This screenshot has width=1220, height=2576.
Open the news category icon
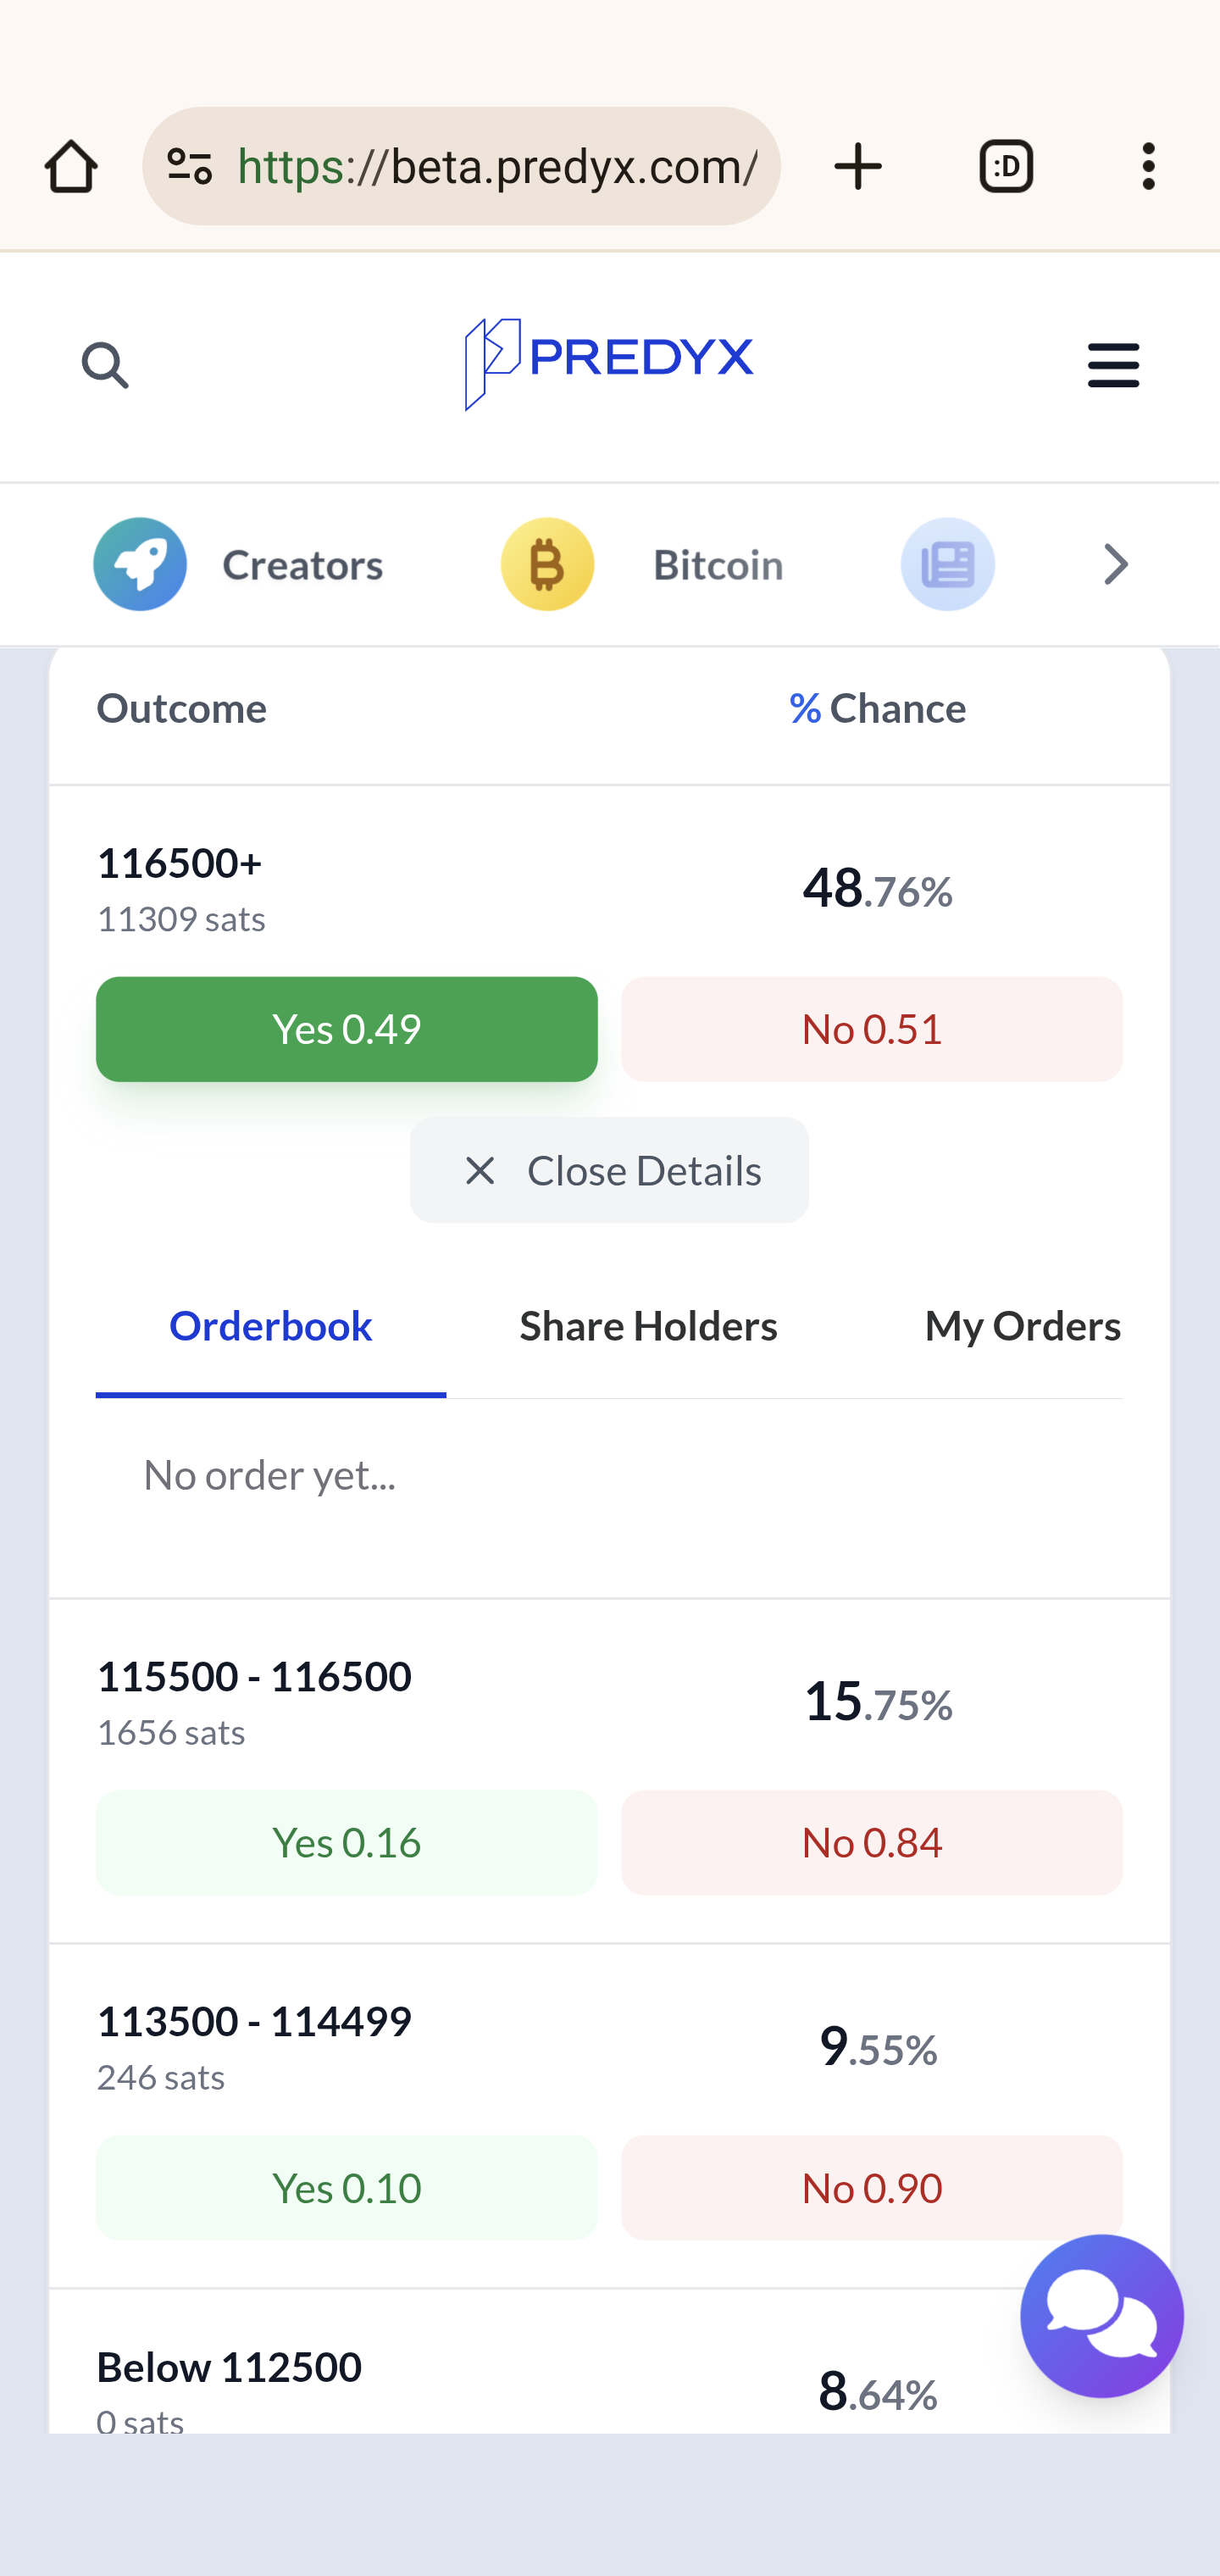coord(947,565)
